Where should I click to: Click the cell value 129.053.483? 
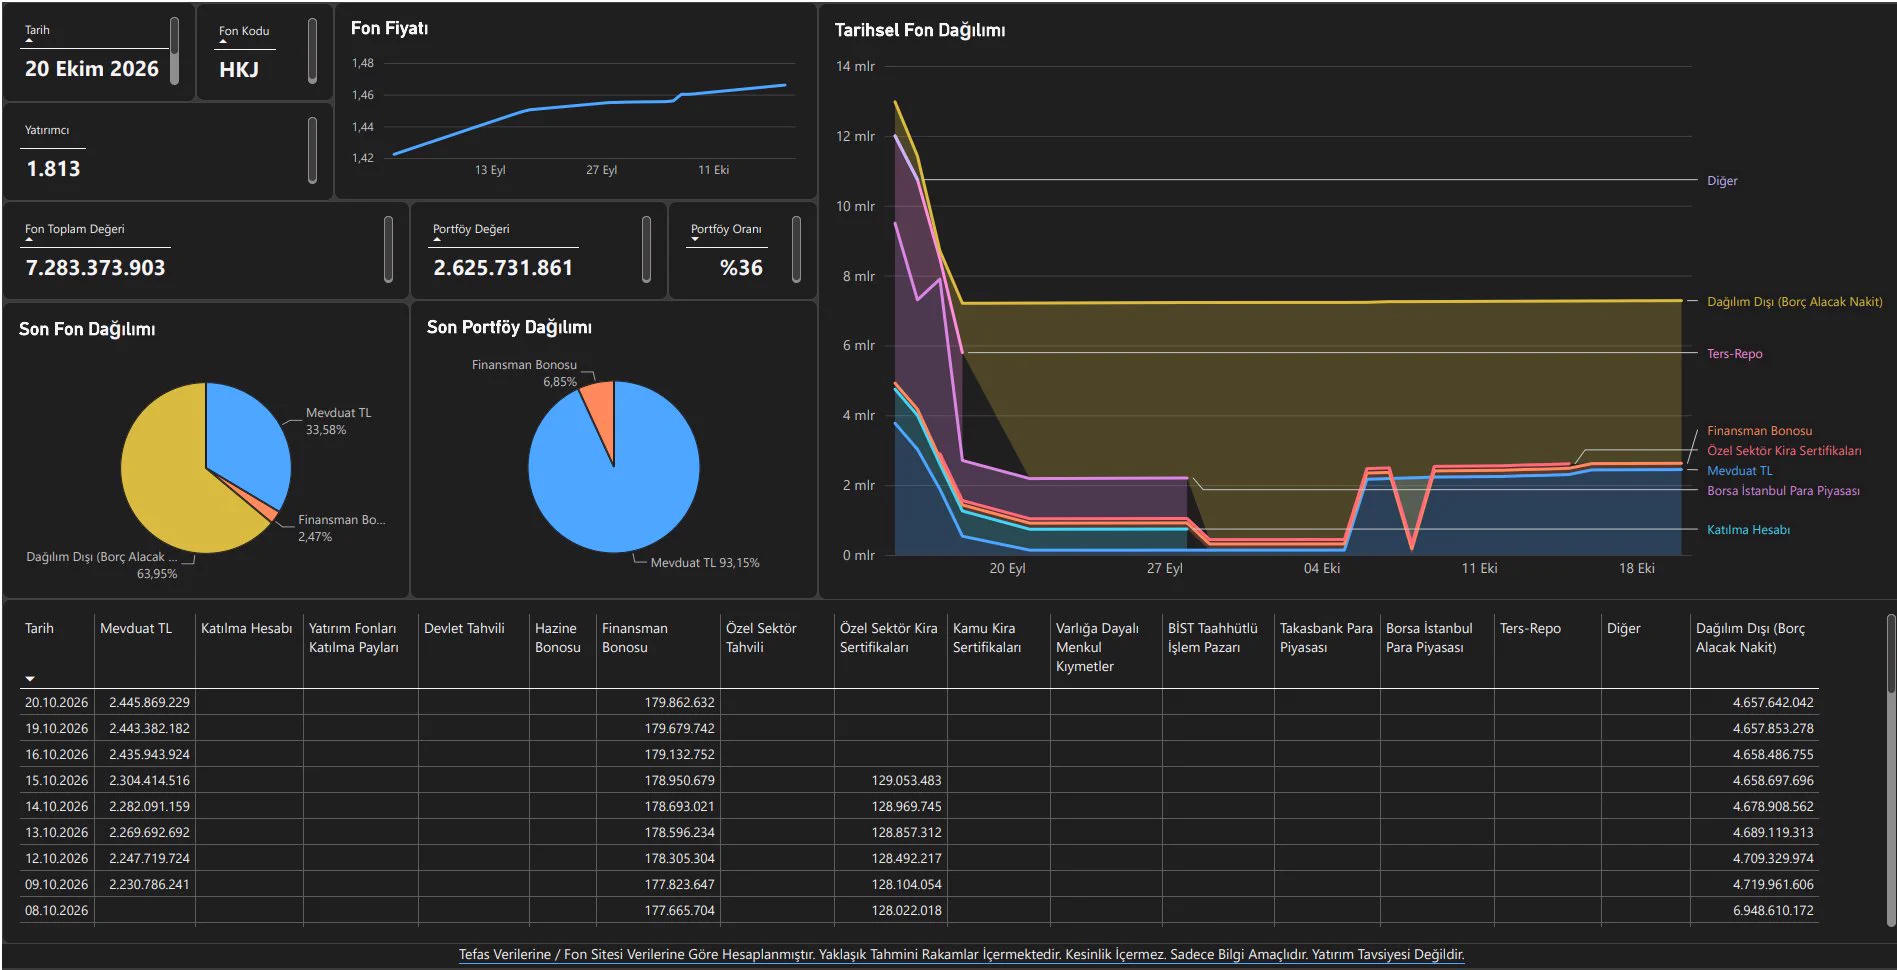[x=906, y=780]
